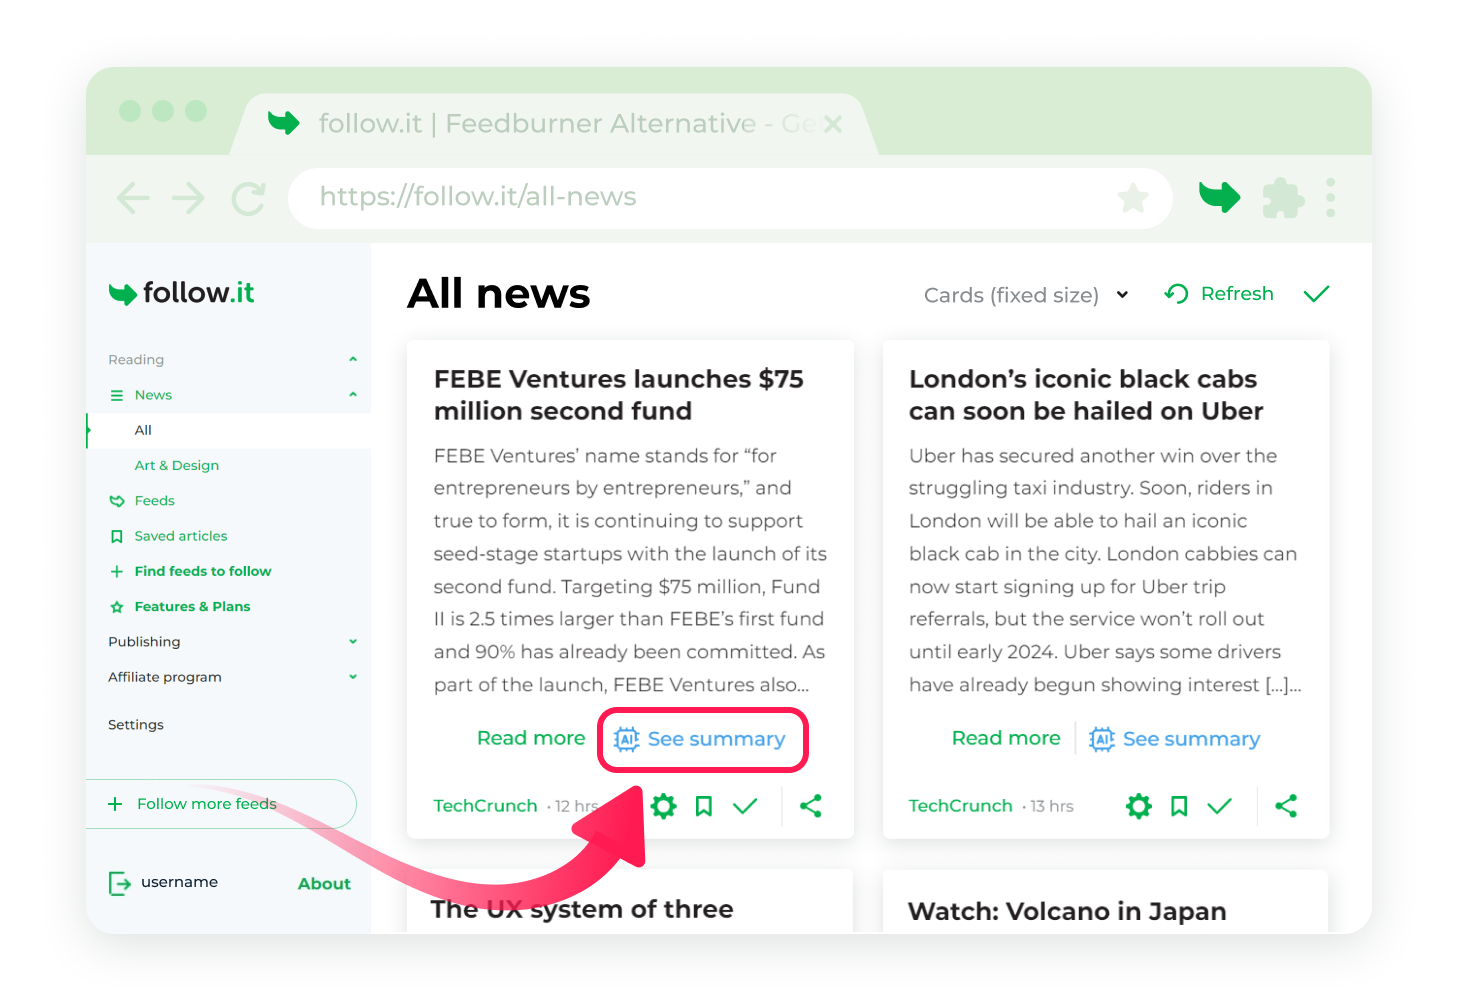
Task: Close the follow.it browser tab
Action: point(832,124)
